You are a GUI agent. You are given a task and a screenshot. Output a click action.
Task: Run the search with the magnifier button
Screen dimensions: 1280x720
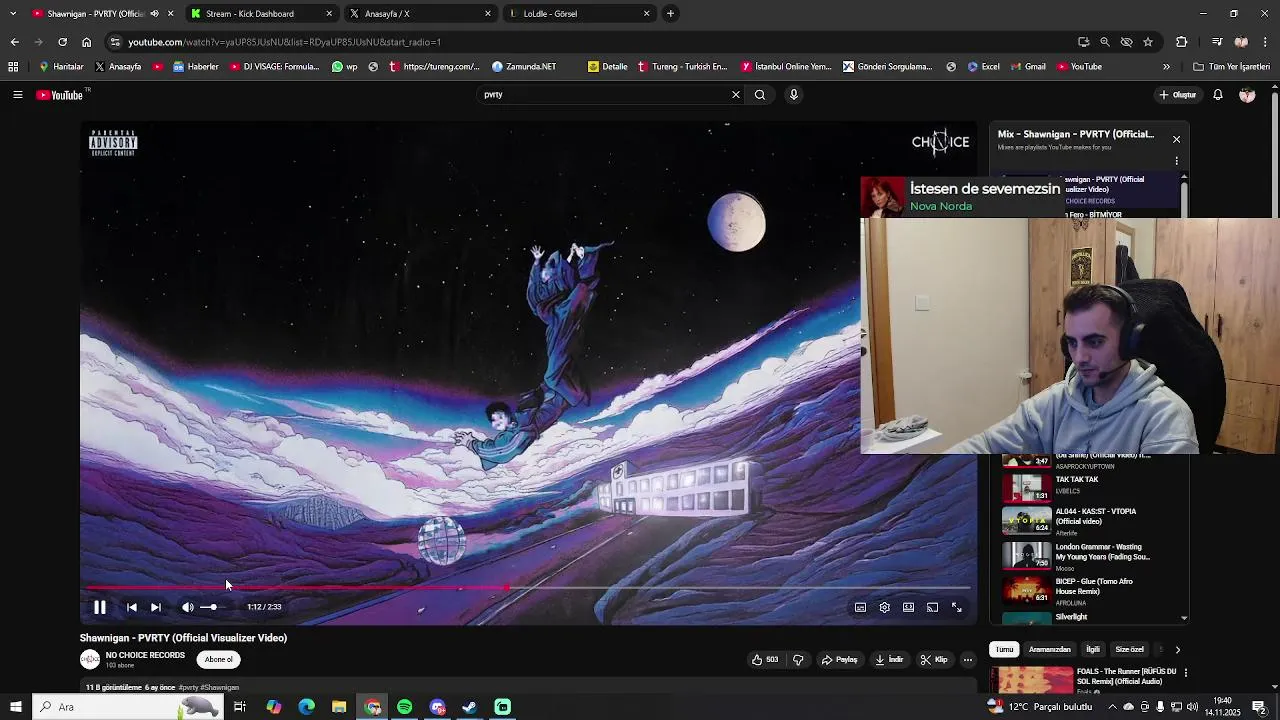pyautogui.click(x=760, y=95)
